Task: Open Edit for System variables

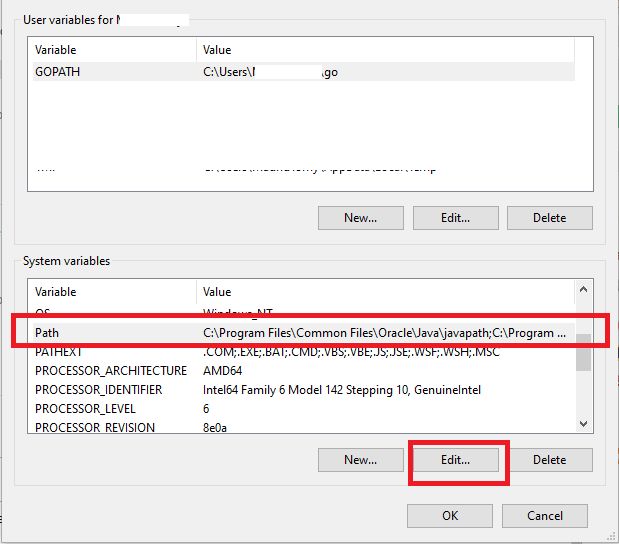Action: pyautogui.click(x=456, y=460)
